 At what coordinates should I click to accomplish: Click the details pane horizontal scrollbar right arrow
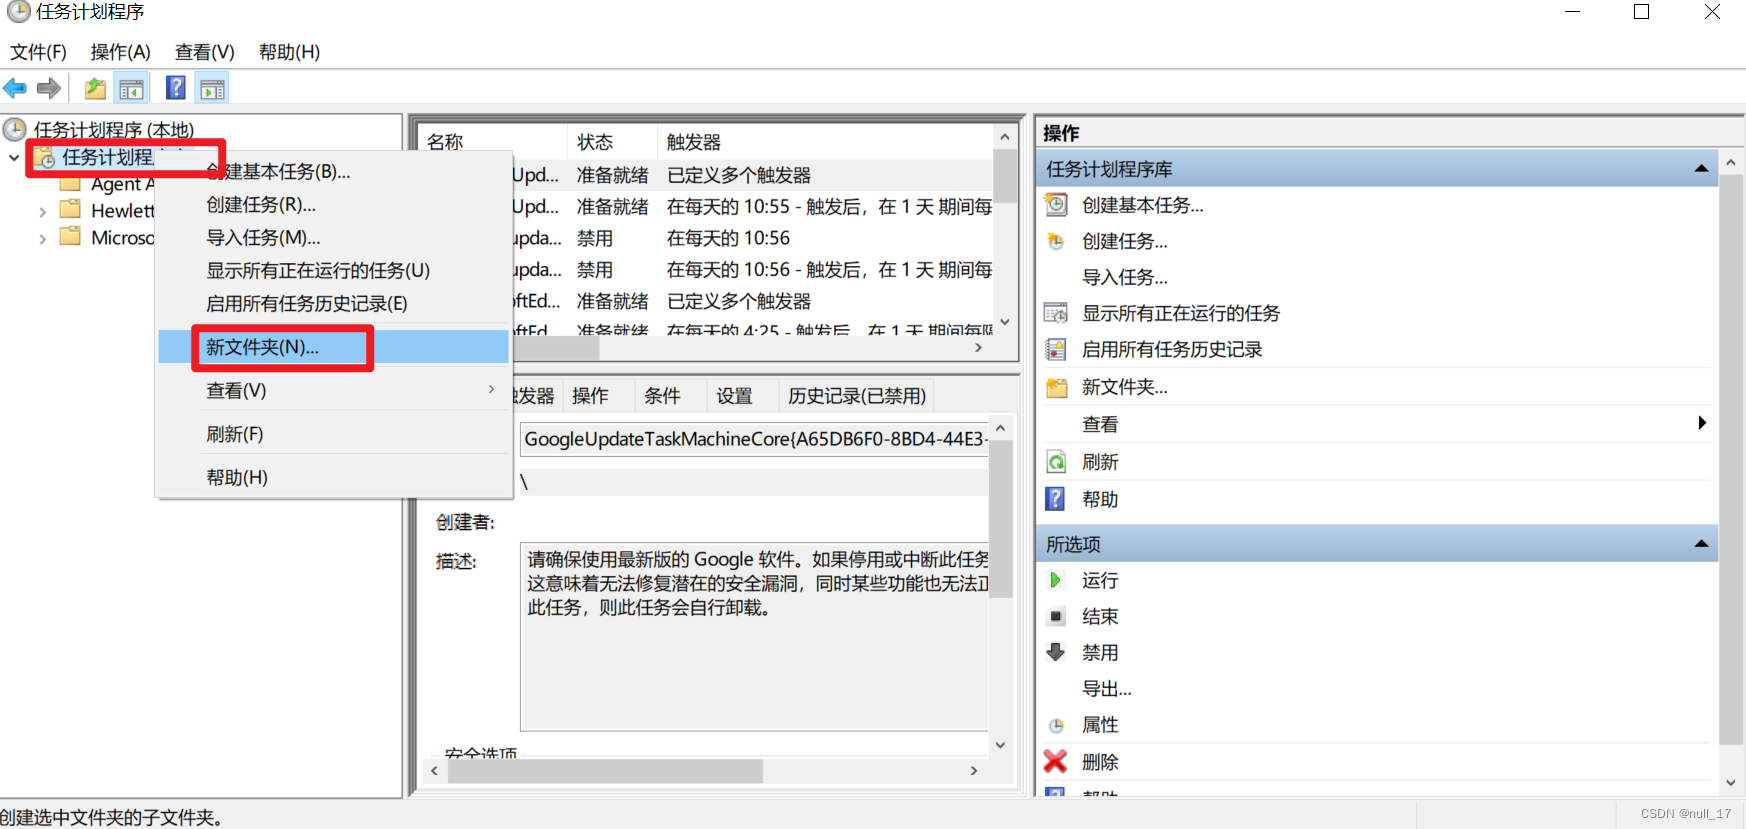tap(974, 771)
